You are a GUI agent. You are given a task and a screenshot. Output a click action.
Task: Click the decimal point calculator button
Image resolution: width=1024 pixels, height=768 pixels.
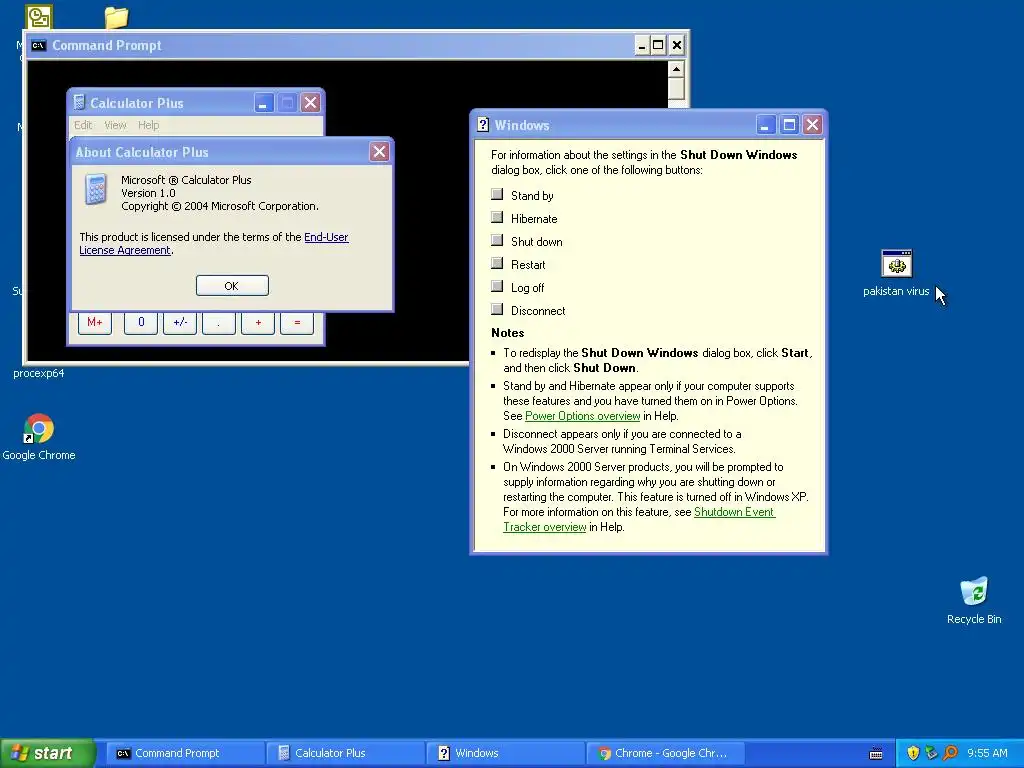point(219,323)
